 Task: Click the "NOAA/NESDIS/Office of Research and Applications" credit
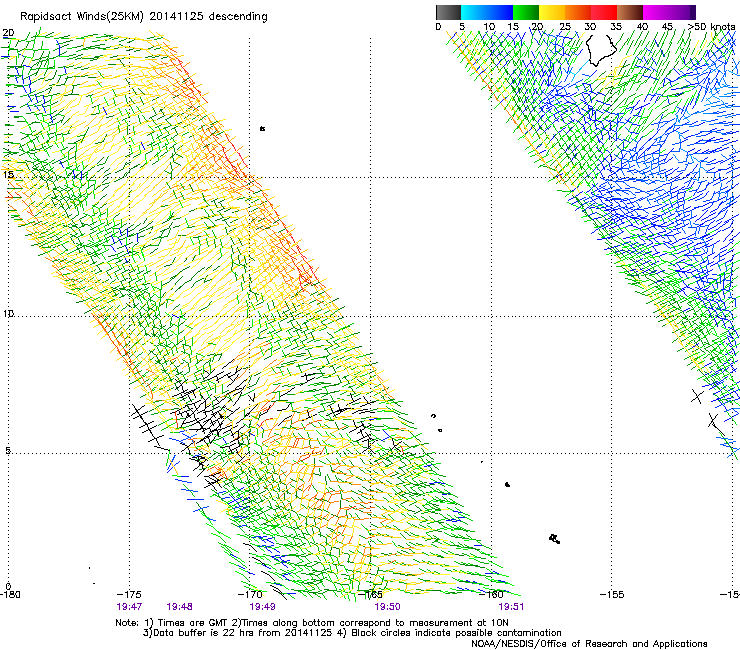pyautogui.click(x=589, y=644)
